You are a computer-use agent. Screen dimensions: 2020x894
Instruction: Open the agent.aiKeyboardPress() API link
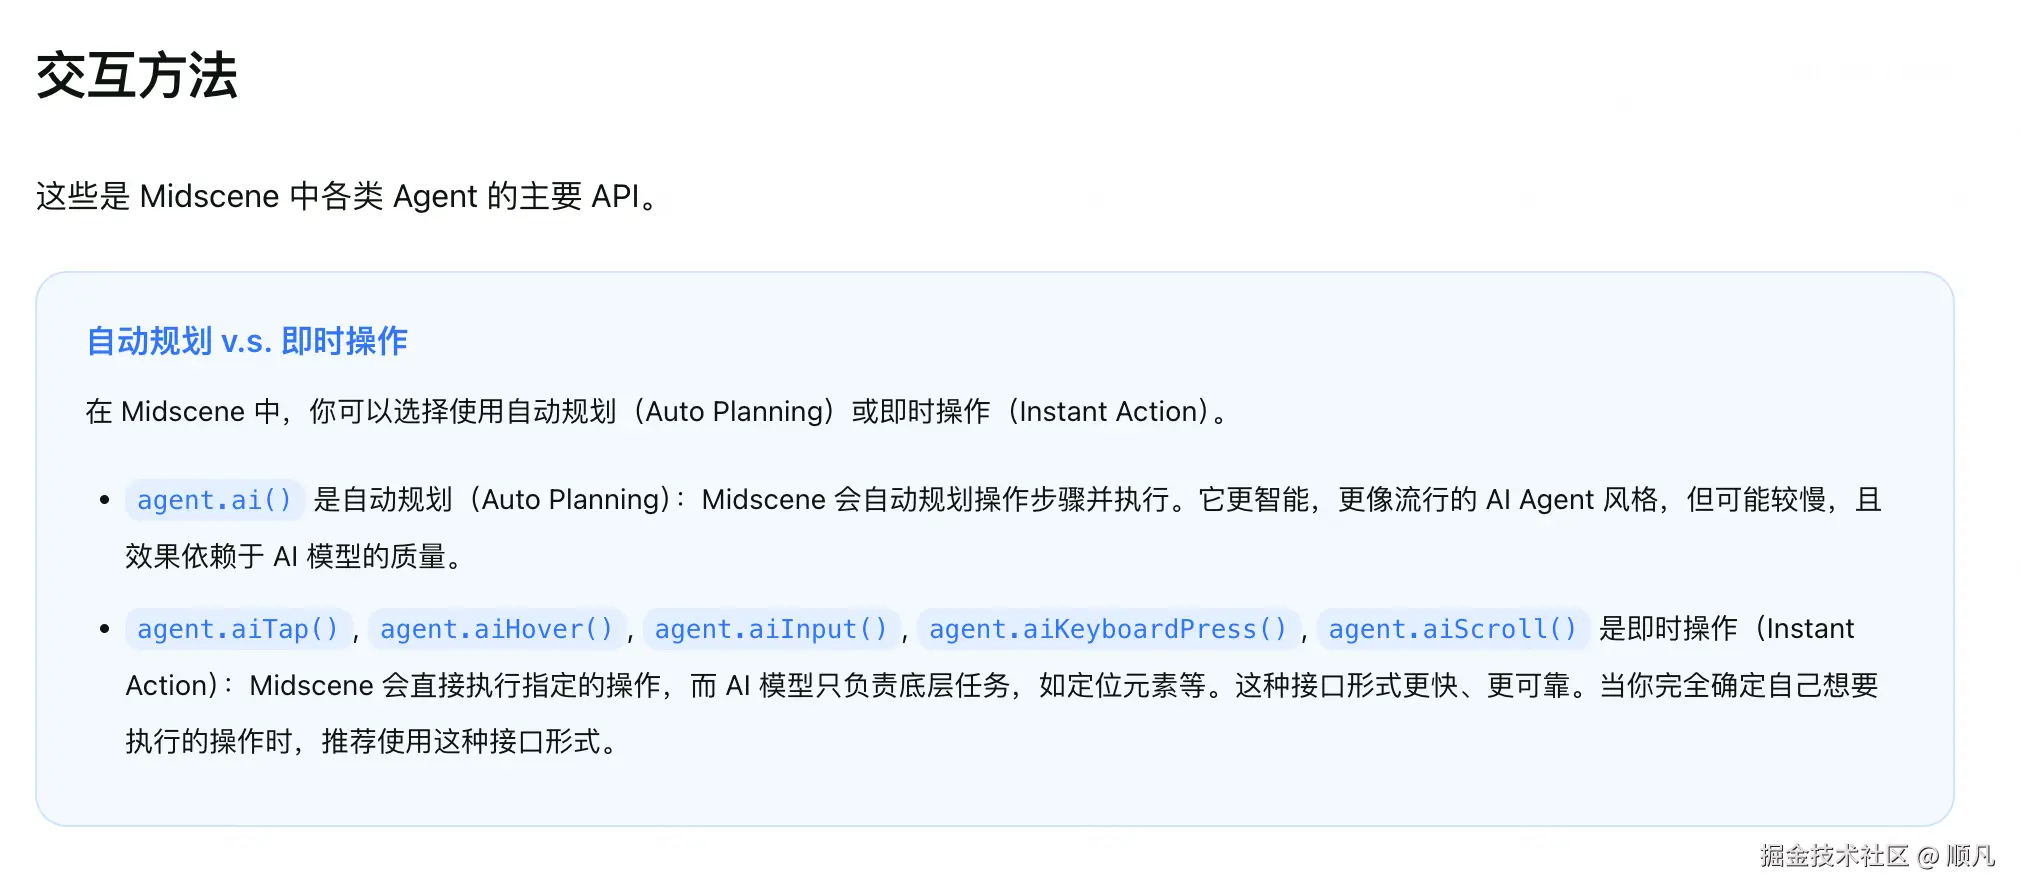pyautogui.click(x=1107, y=629)
